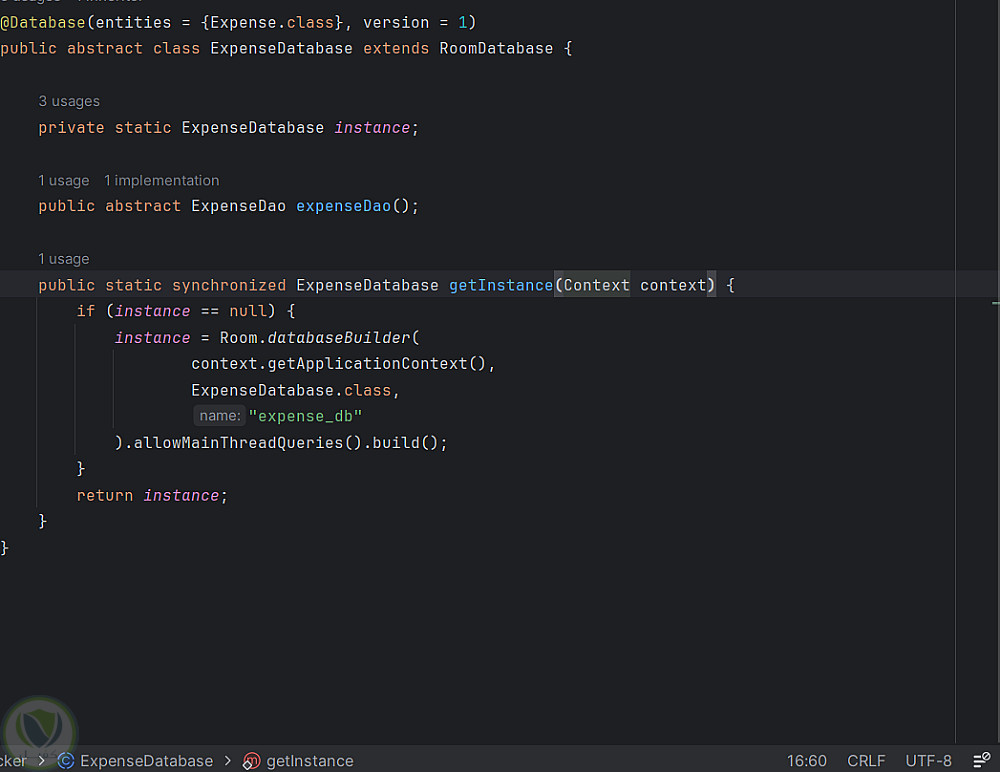The width and height of the screenshot is (1000, 772).
Task: Click 'synchronized' keyword in method signature
Action: [229, 285]
